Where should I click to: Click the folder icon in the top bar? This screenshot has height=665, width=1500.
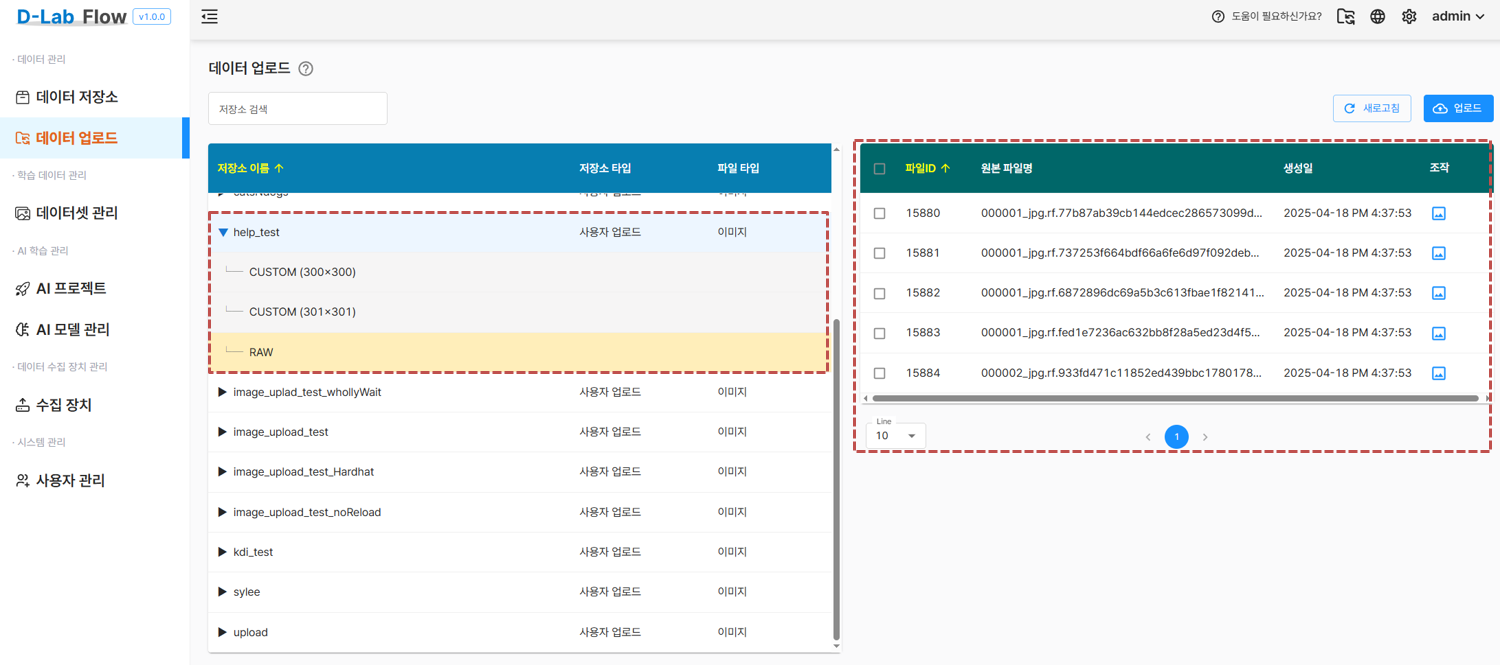tap(1346, 17)
